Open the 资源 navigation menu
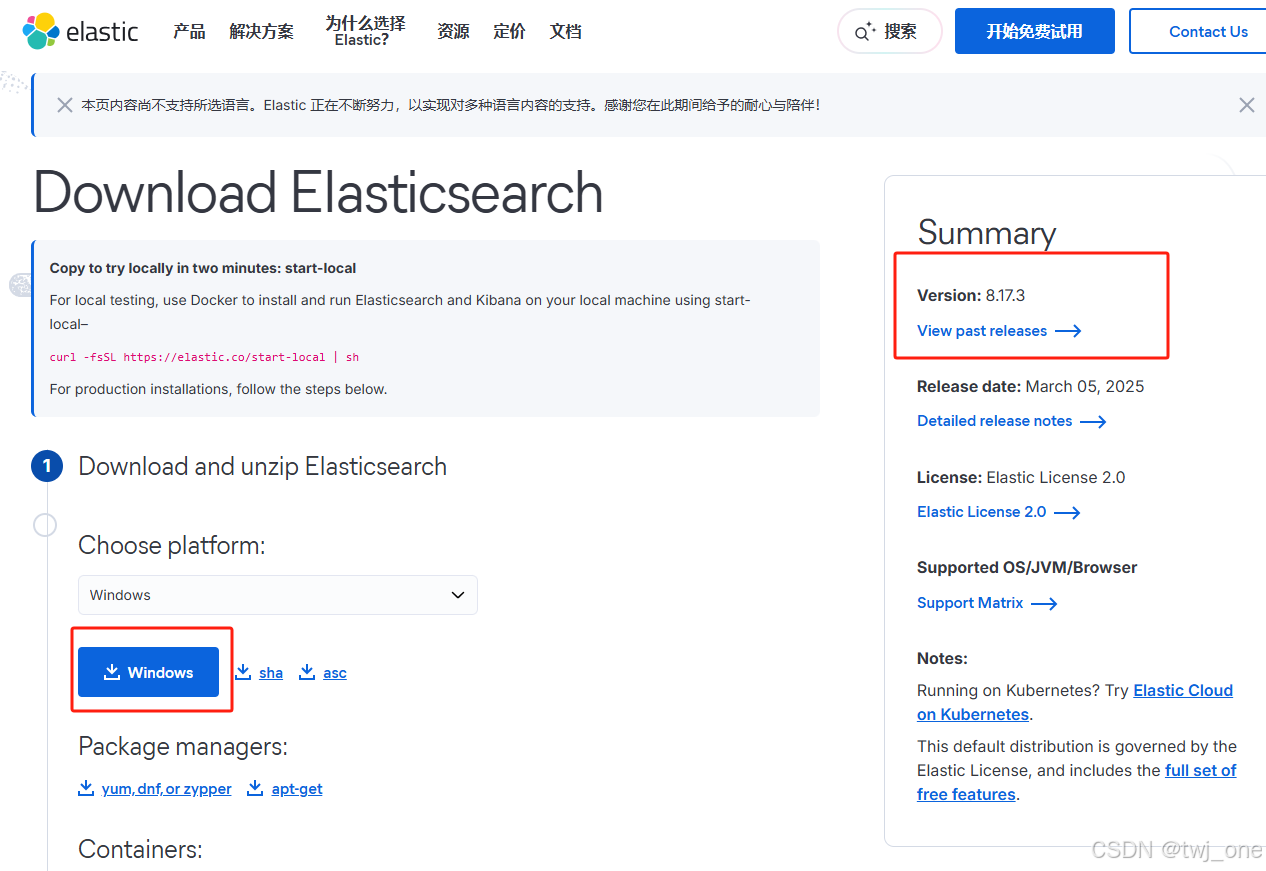Viewport: 1266px width, 871px height. click(x=453, y=32)
